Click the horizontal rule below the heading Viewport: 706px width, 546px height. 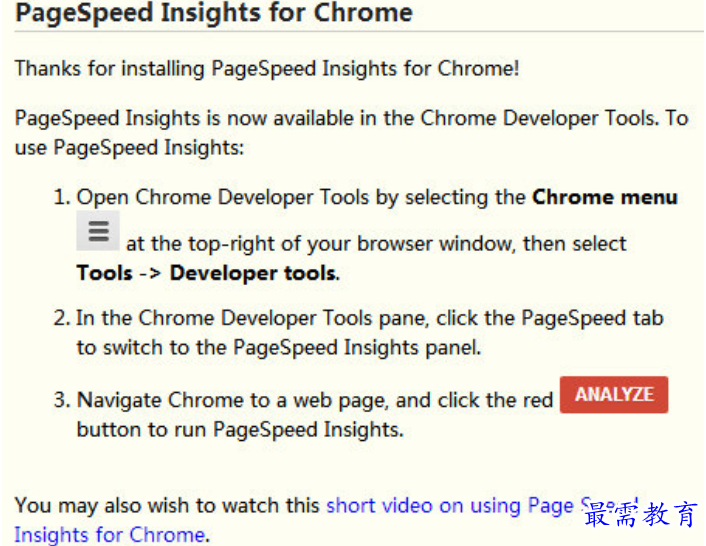359,32
